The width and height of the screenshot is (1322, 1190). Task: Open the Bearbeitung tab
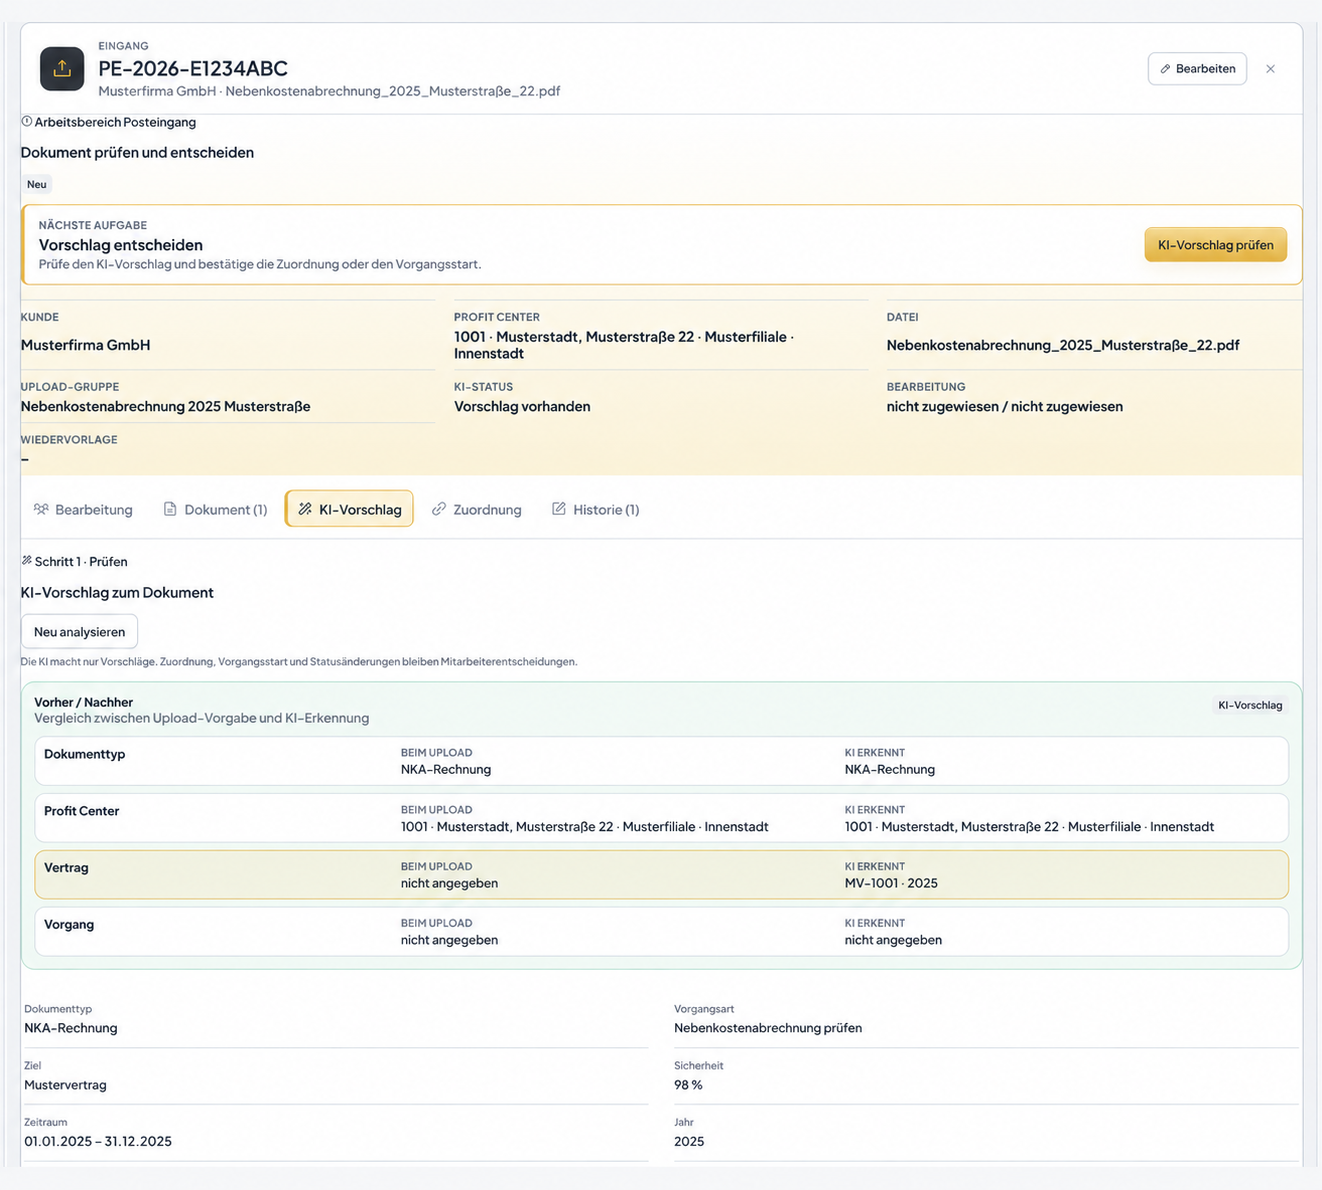[x=83, y=509]
